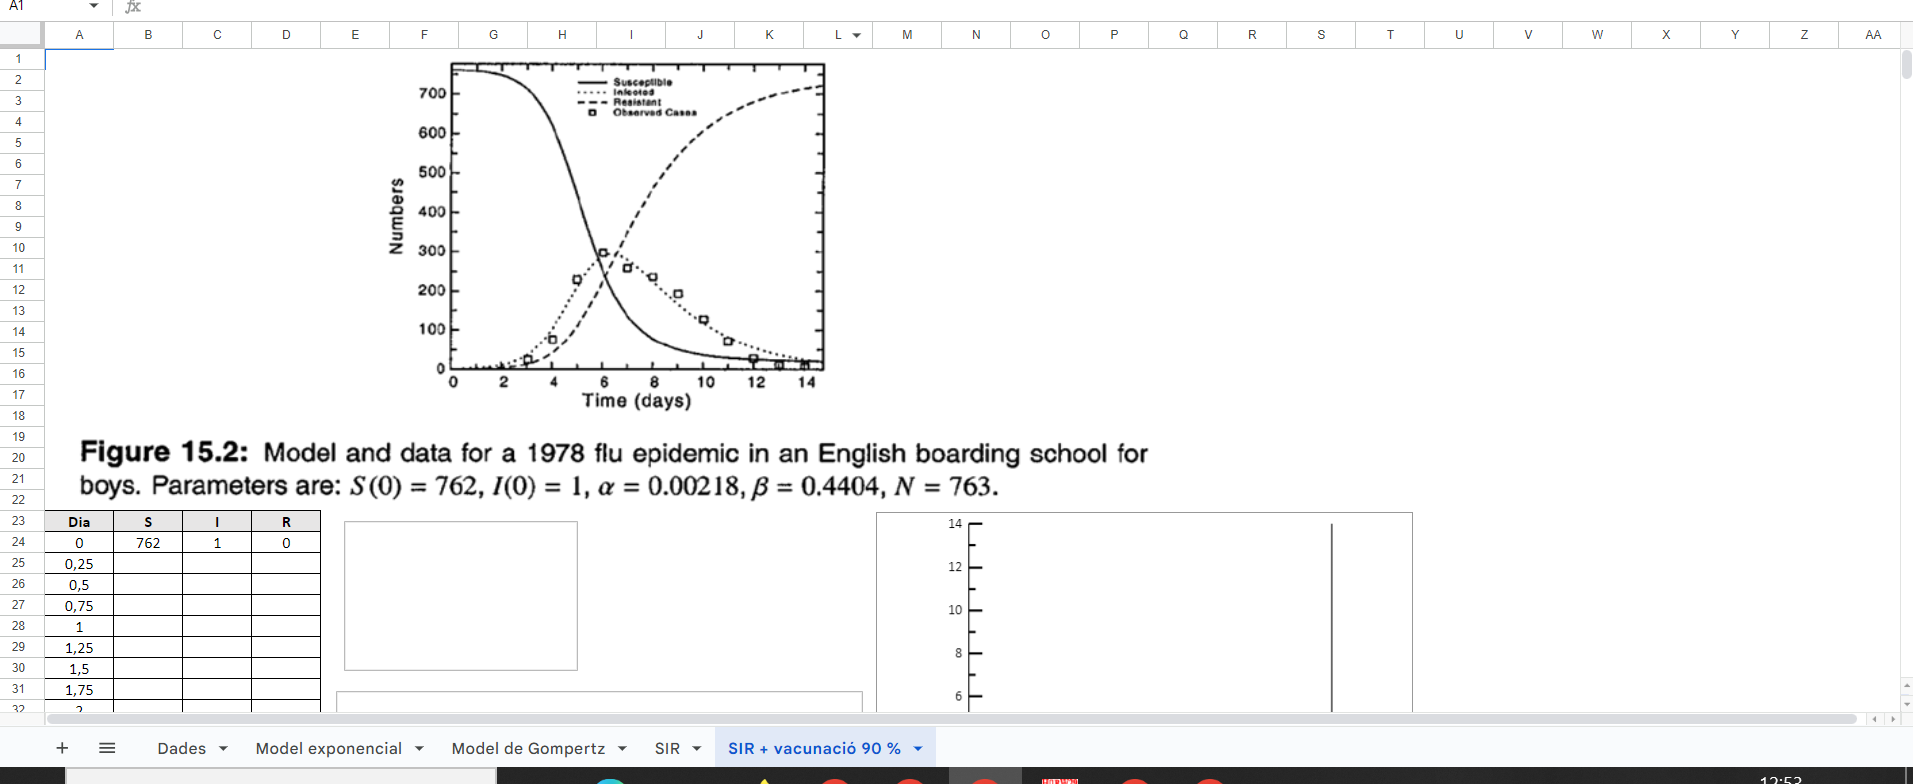Switch to the Dades sheet tab
The width and height of the screenshot is (1913, 784).
pyautogui.click(x=181, y=748)
